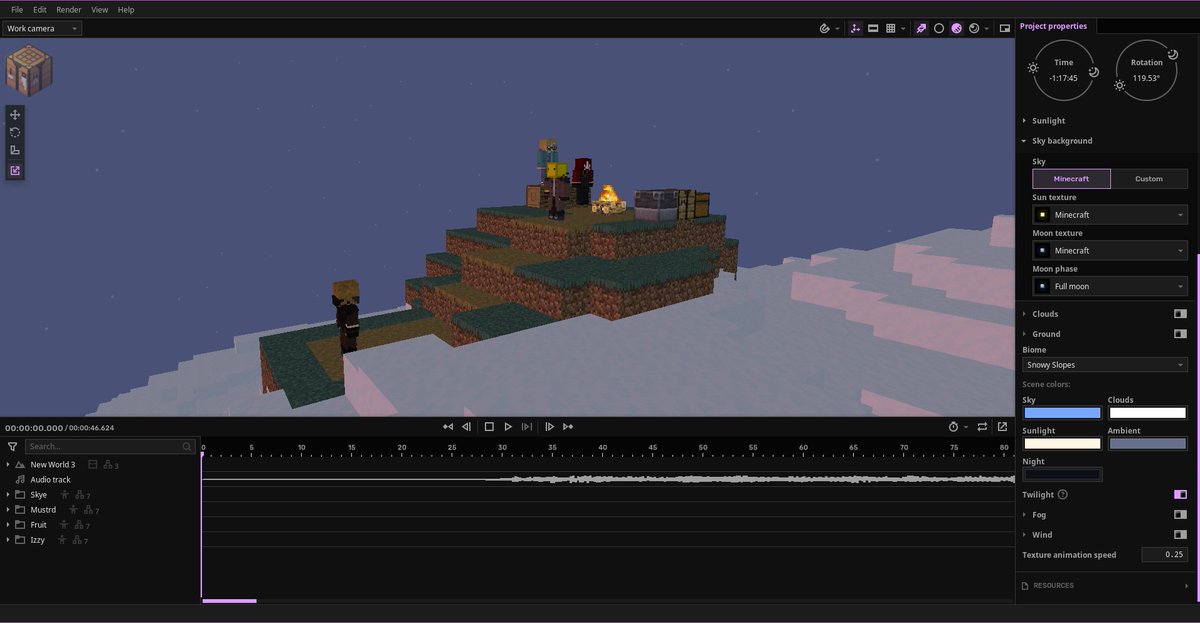Viewport: 1200px width, 623px height.
Task: Toggle the aspect ratio overlay icon
Action: 873,29
